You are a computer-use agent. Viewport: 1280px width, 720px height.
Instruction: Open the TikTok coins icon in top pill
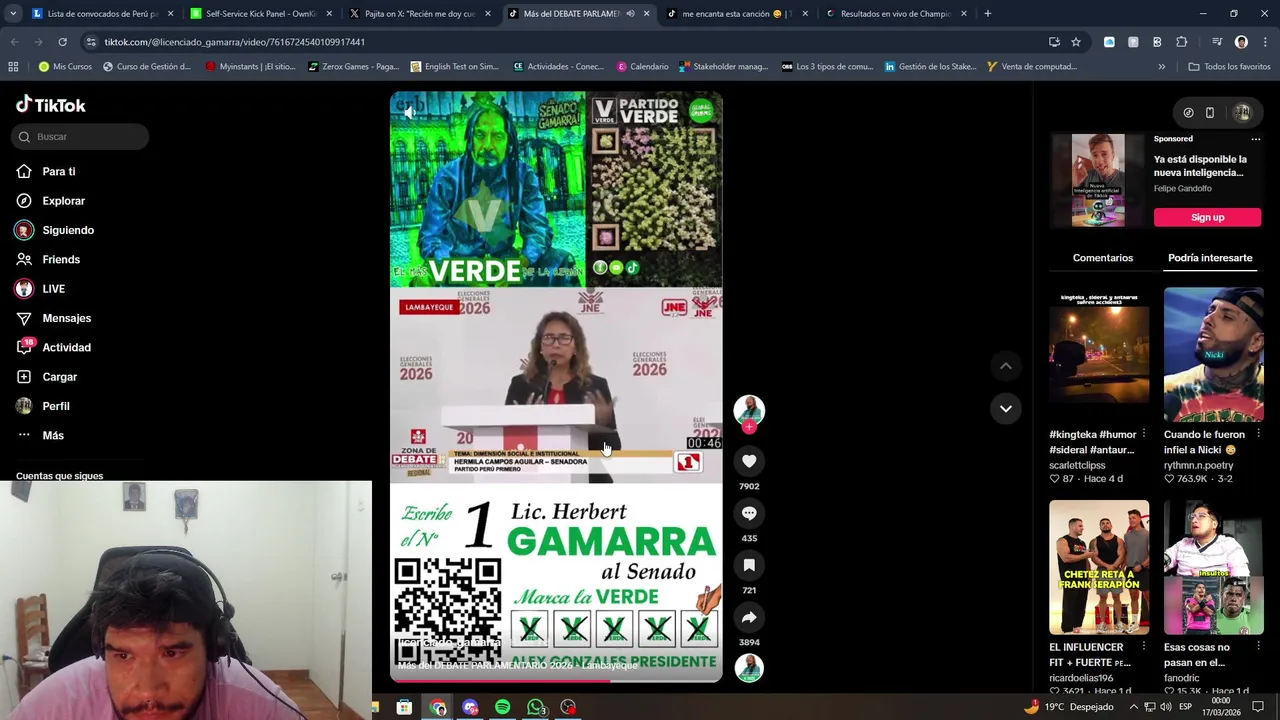(x=1188, y=113)
